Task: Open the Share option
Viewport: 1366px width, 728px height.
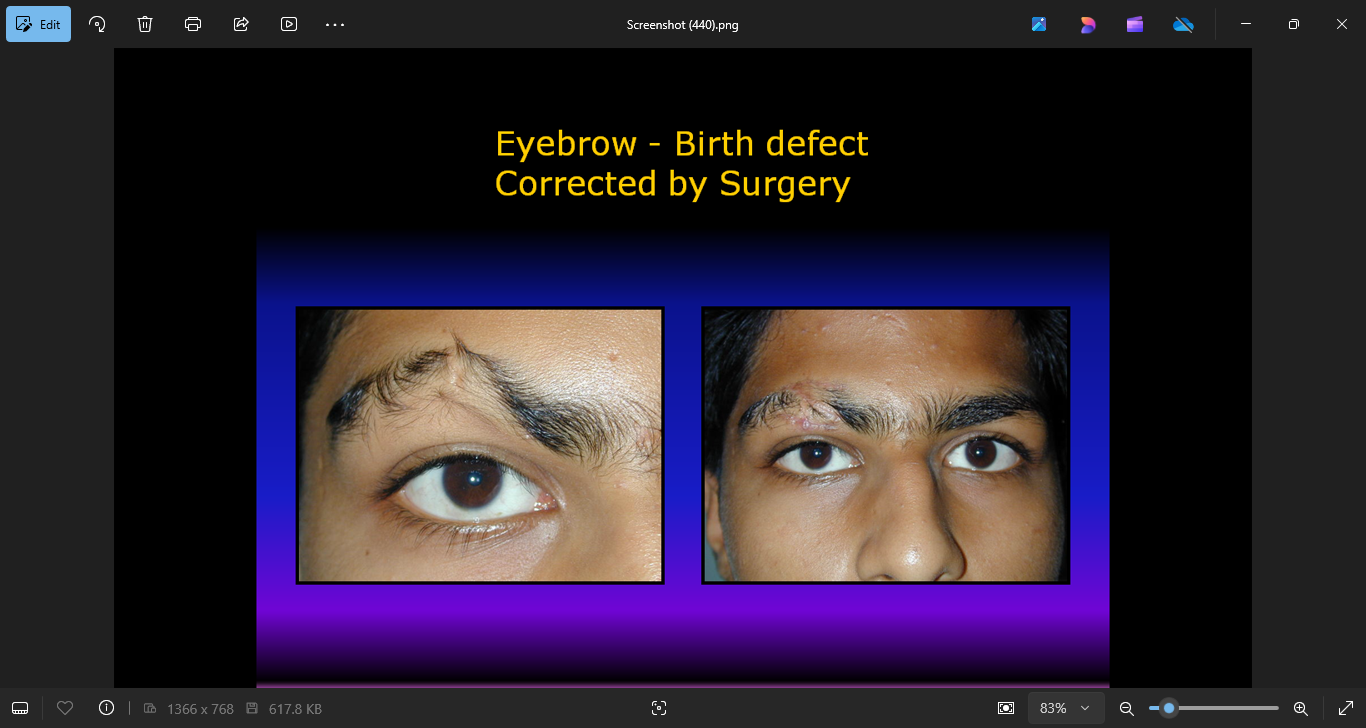Action: [x=241, y=24]
